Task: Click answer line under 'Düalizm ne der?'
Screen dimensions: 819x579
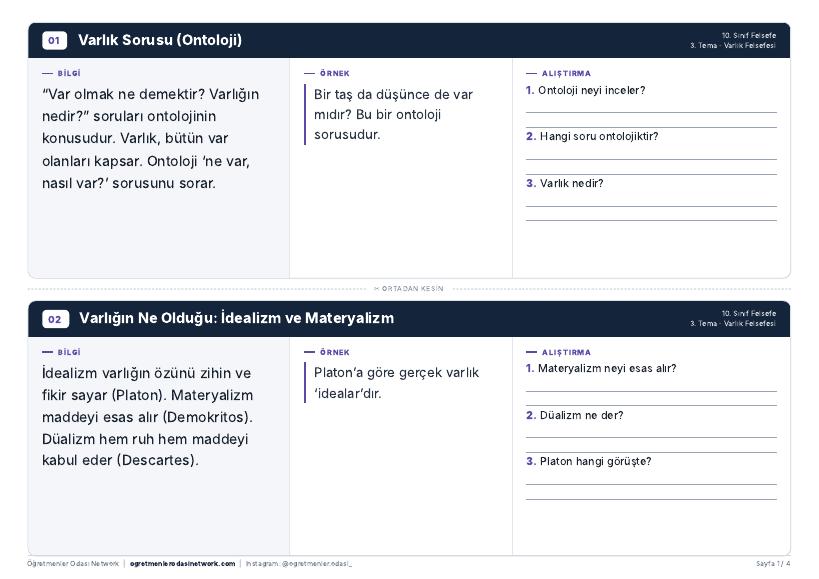Action: (651, 438)
